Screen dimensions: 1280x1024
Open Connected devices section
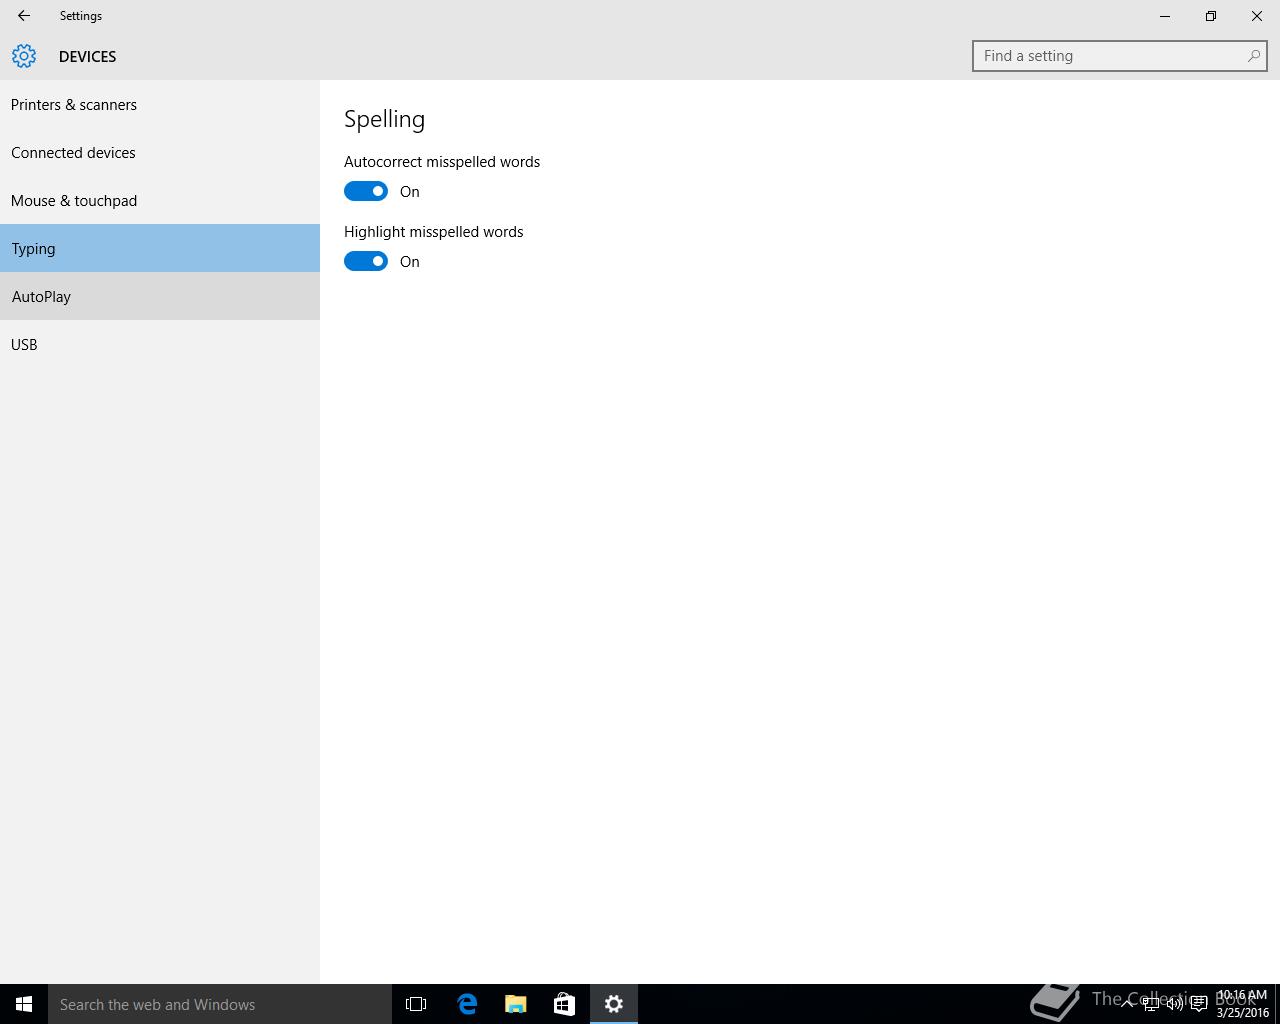click(x=73, y=153)
